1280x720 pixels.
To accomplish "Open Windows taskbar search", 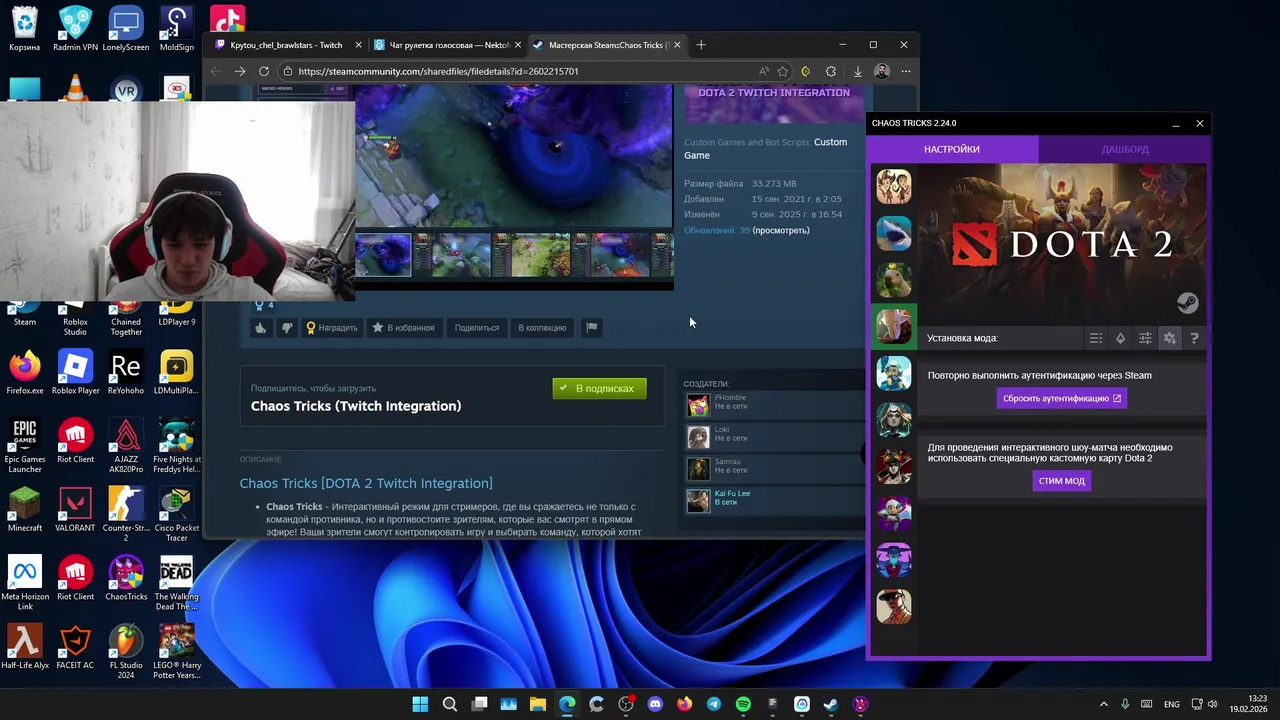I will 450,704.
